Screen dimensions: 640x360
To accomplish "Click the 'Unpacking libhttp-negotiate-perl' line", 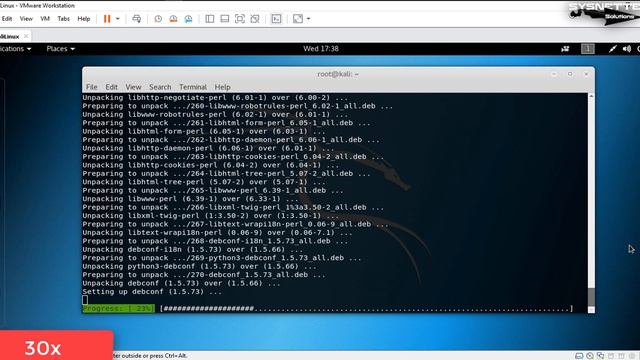I will [215, 98].
